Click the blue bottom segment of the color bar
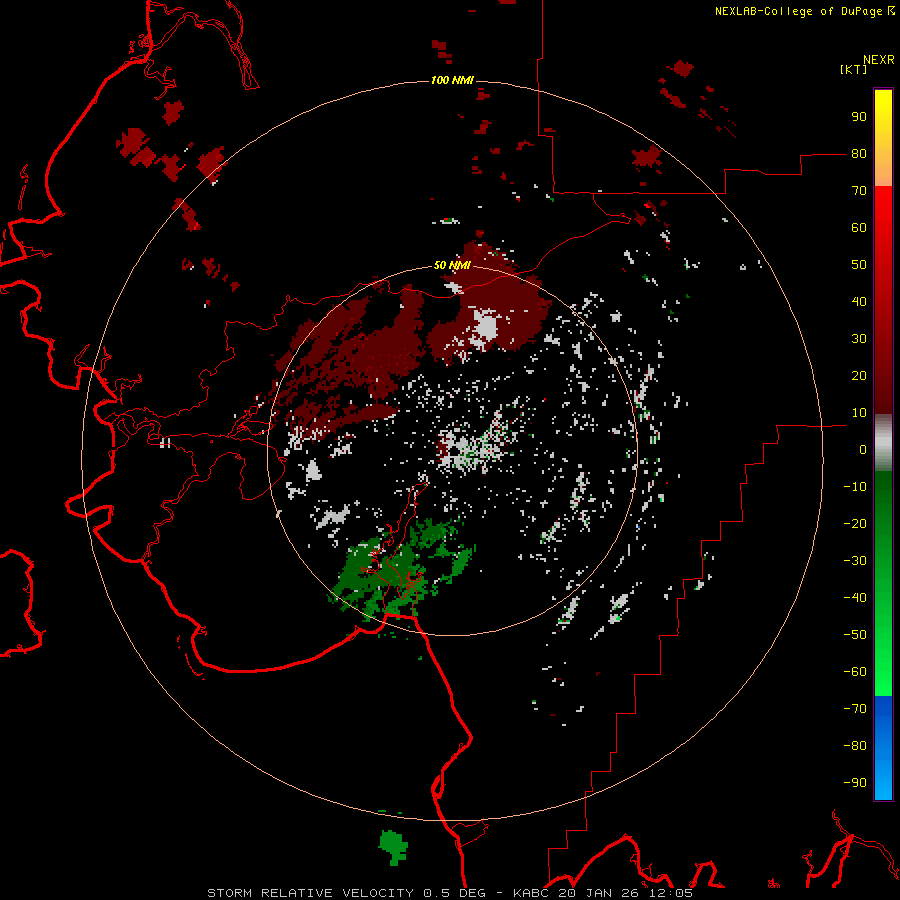900x900 pixels. coord(883,748)
